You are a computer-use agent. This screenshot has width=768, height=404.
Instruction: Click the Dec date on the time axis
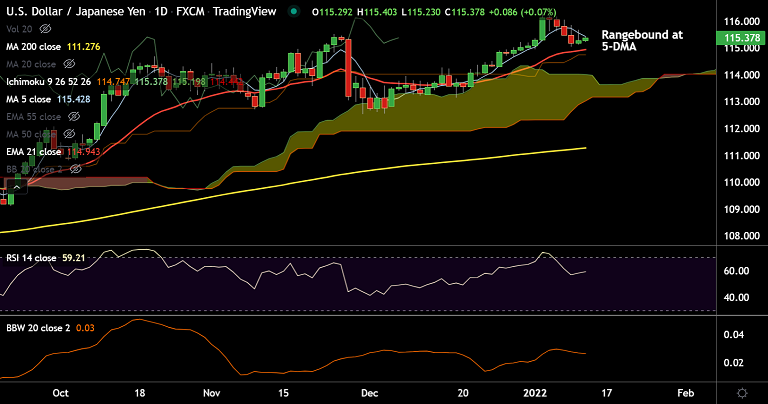tap(369, 393)
